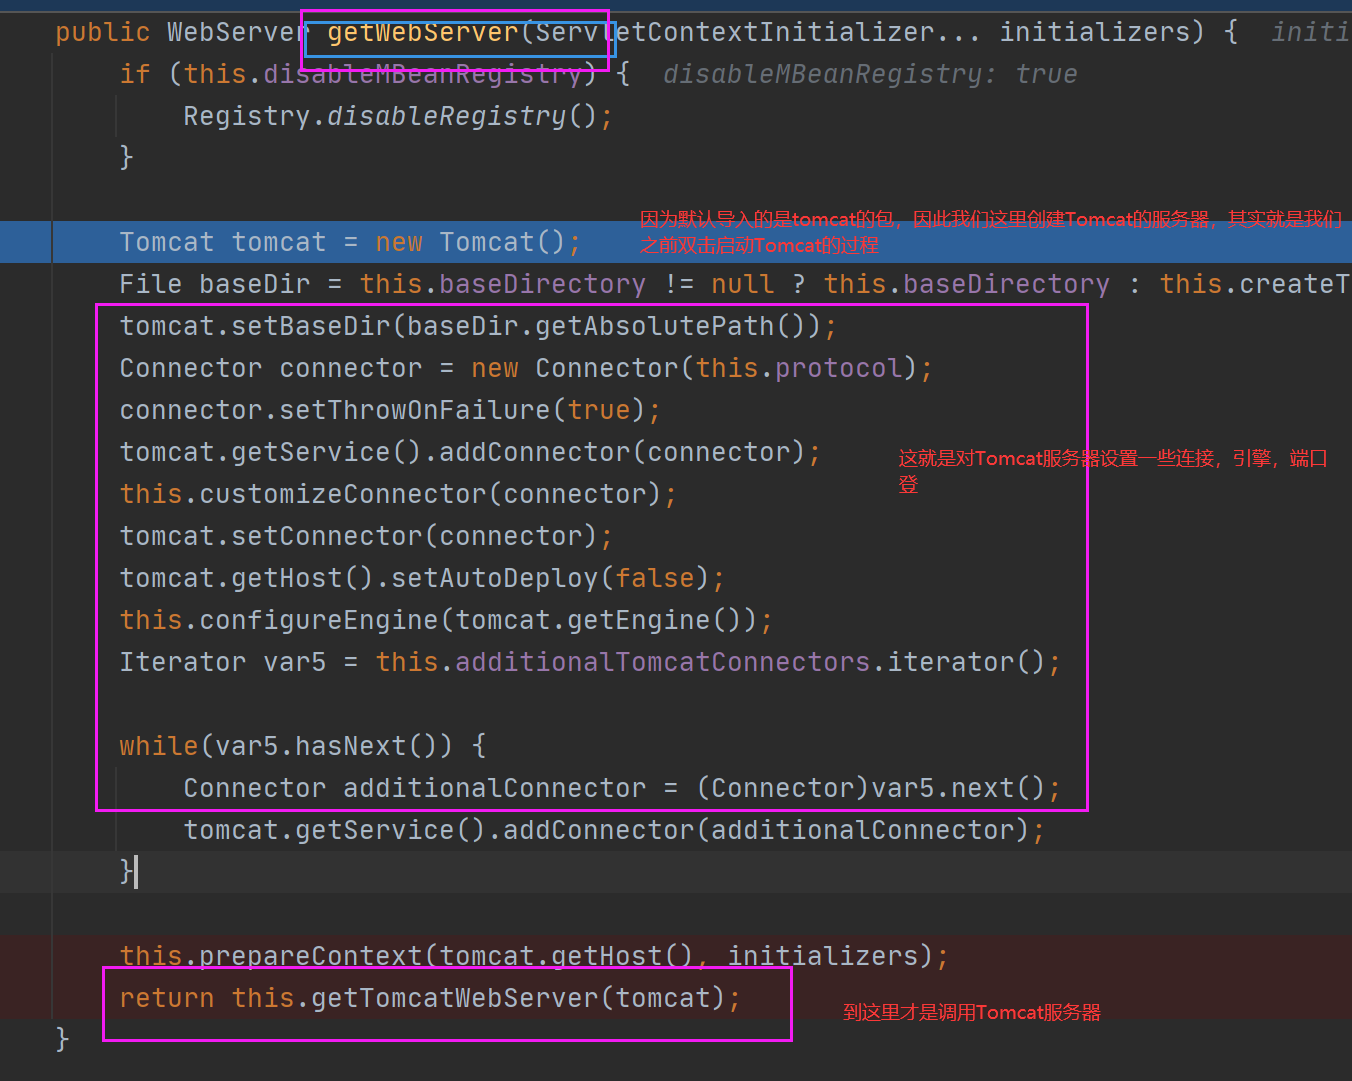Viewport: 1352px width, 1081px height.
Task: Click the Registry.disableRegistry() method call
Action: [x=395, y=115]
